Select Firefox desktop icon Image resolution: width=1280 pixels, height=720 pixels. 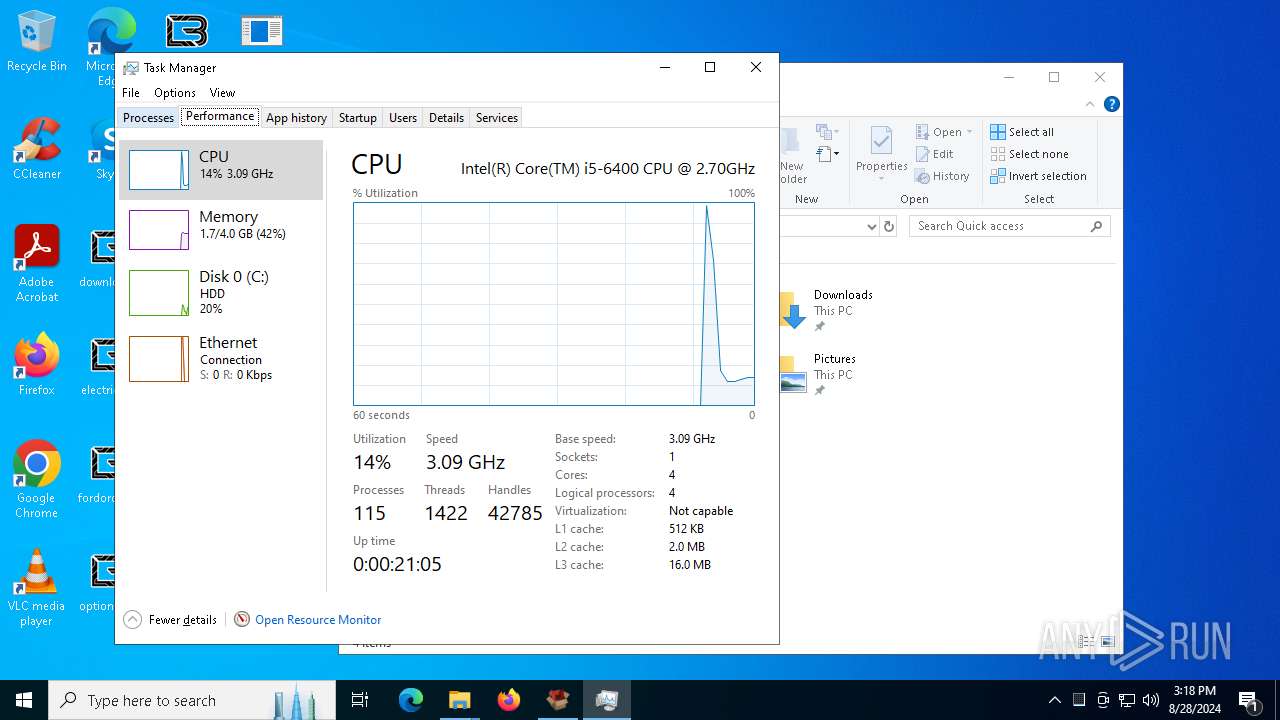(x=37, y=366)
